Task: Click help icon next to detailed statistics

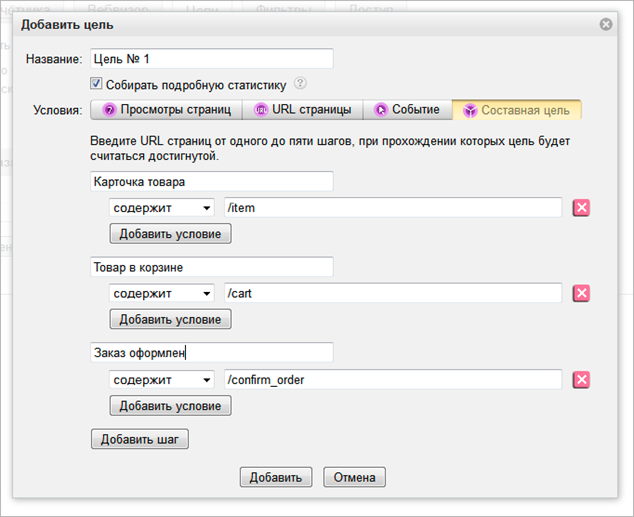Action: tap(300, 84)
